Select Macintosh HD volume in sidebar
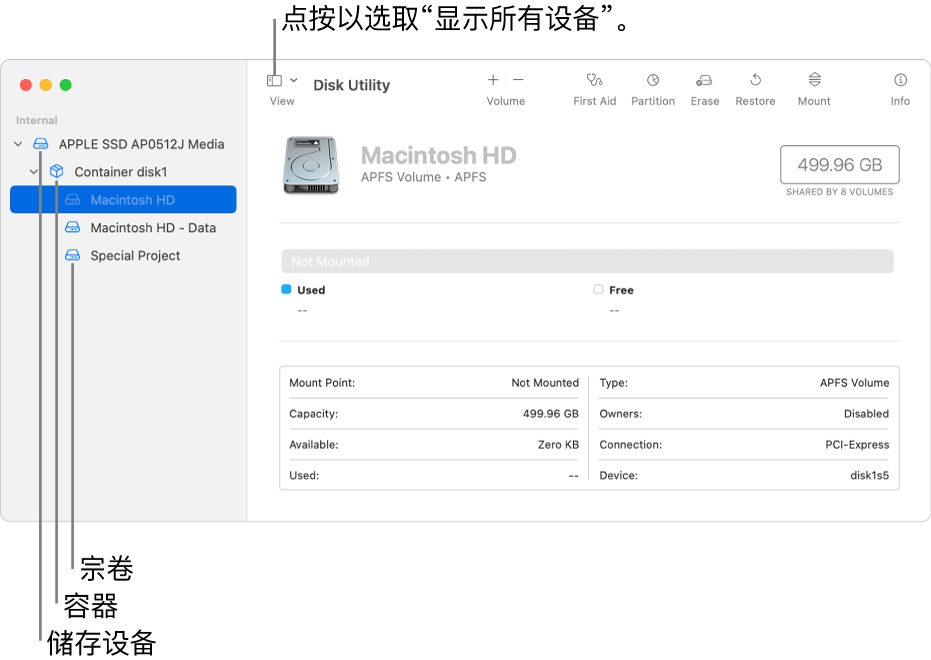 point(124,199)
